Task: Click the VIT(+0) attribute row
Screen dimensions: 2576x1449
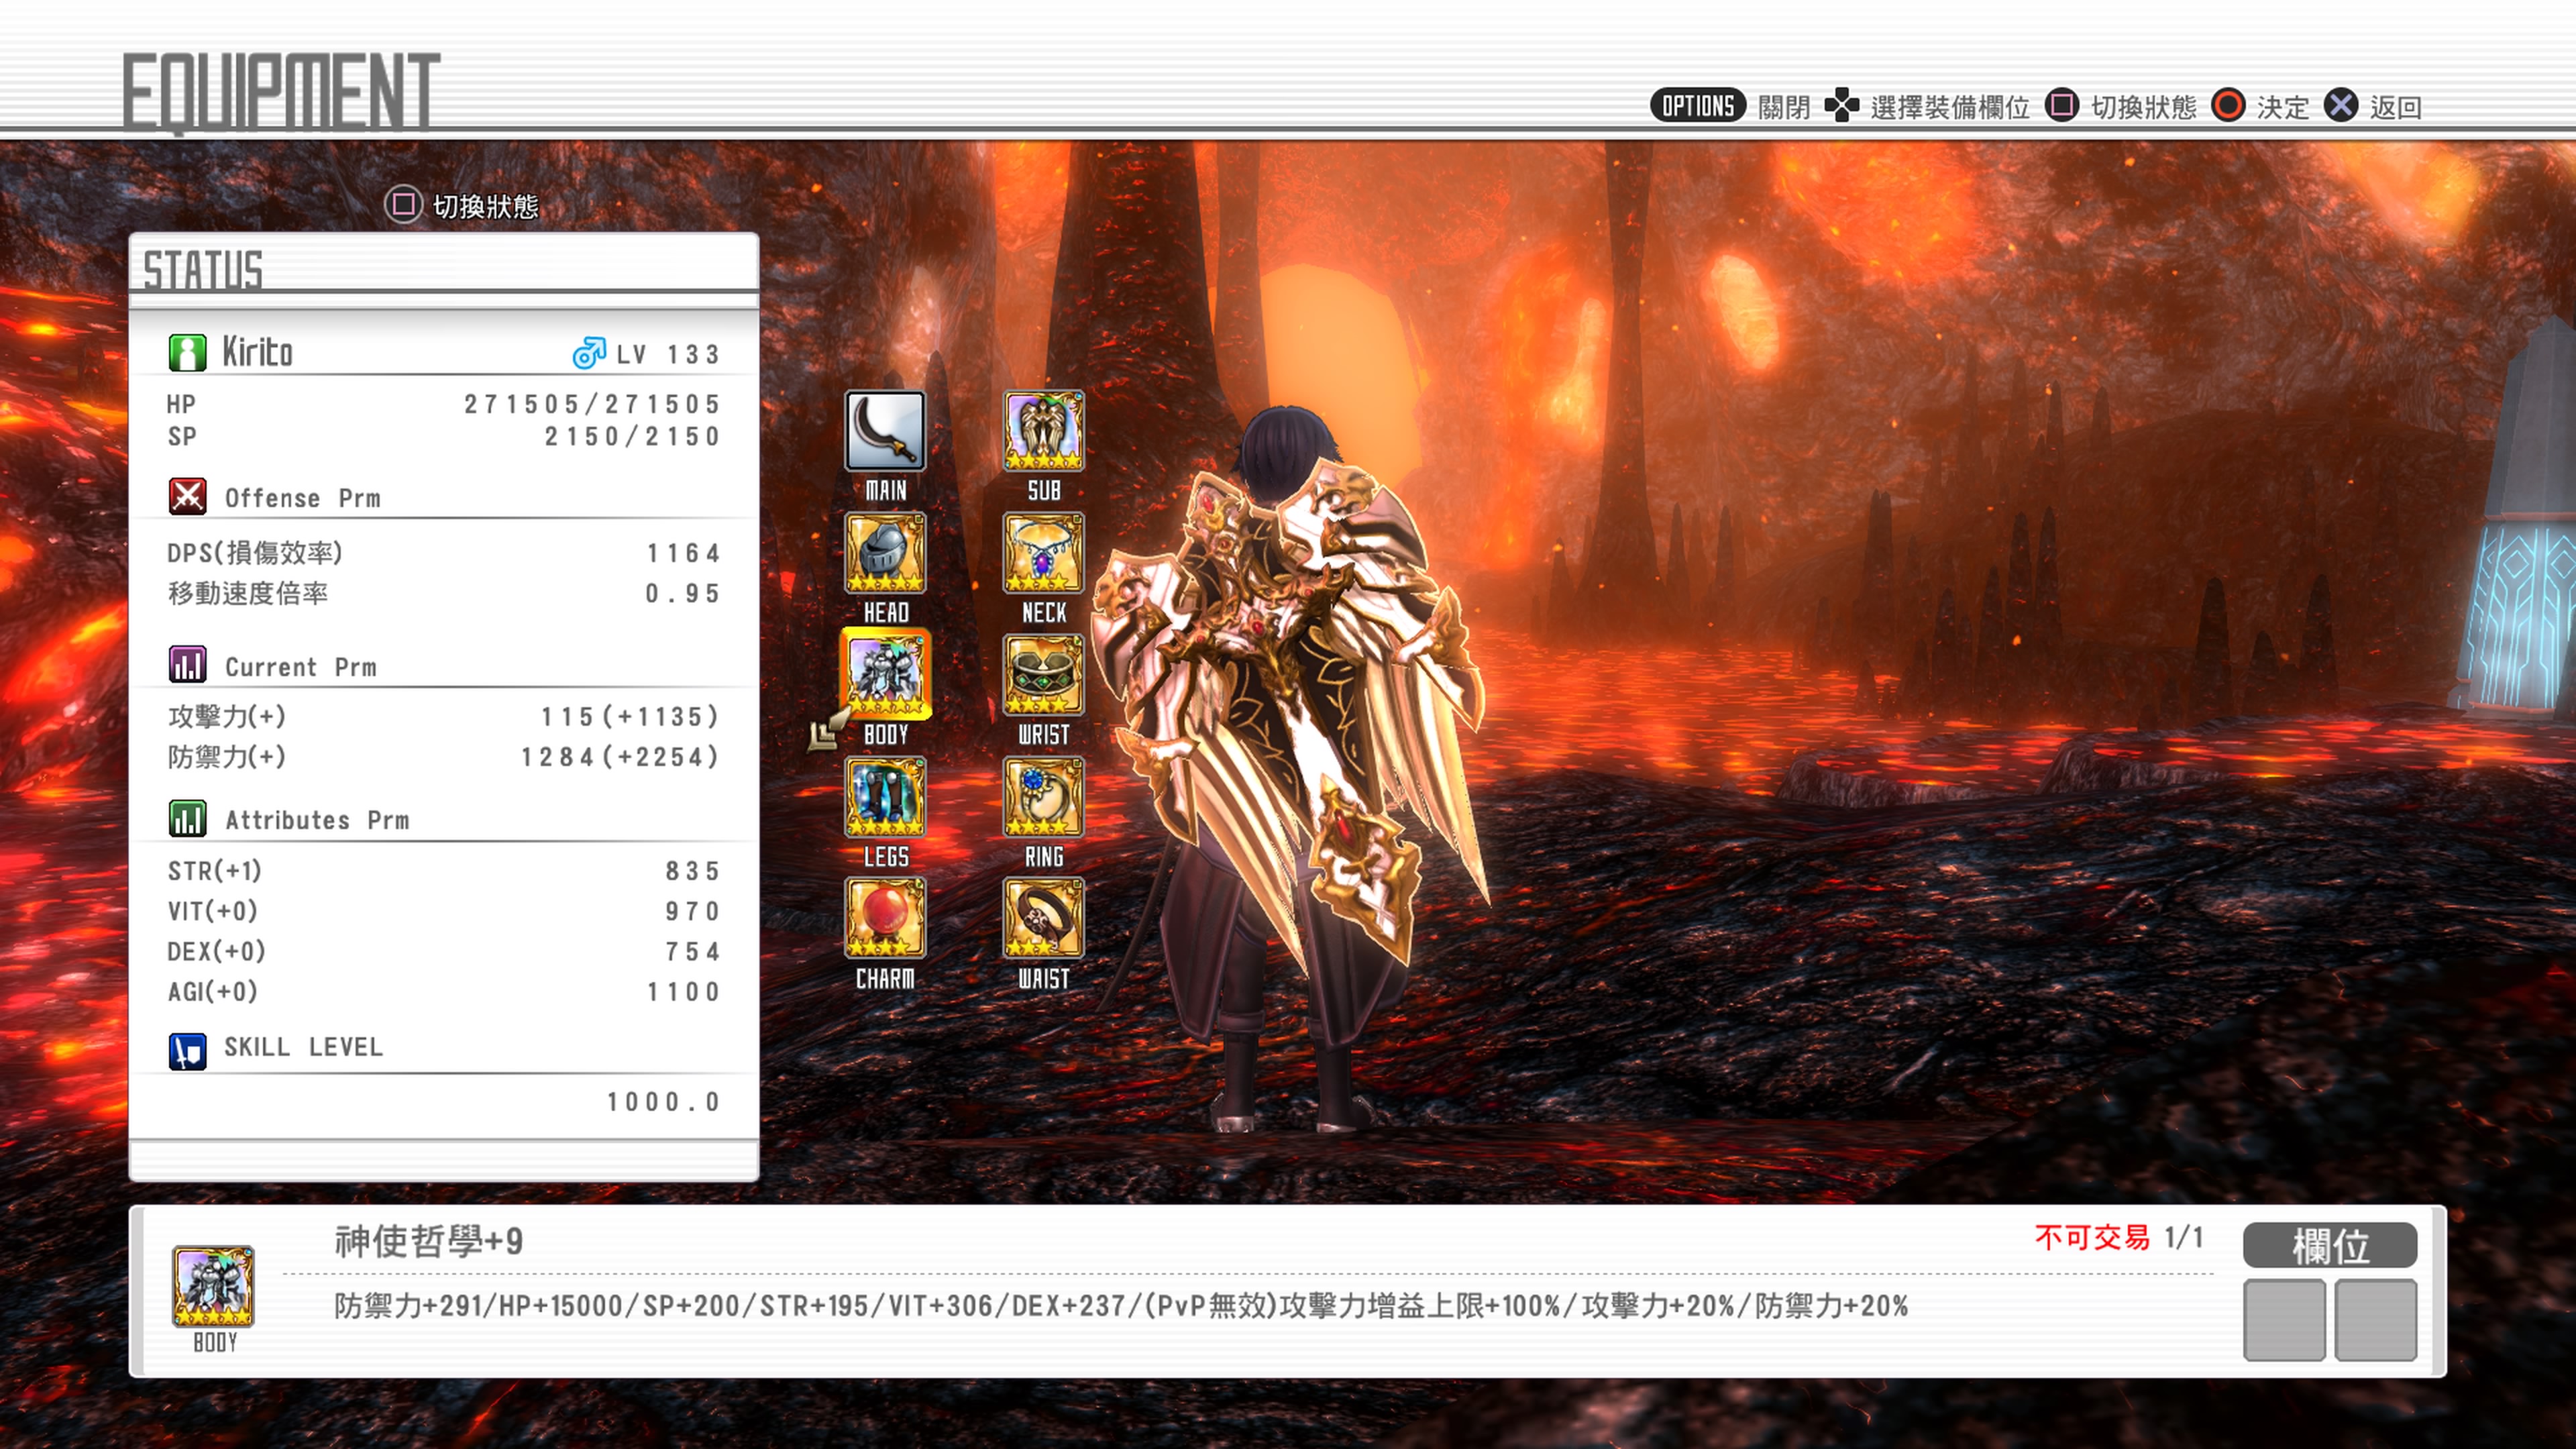Action: (444, 911)
